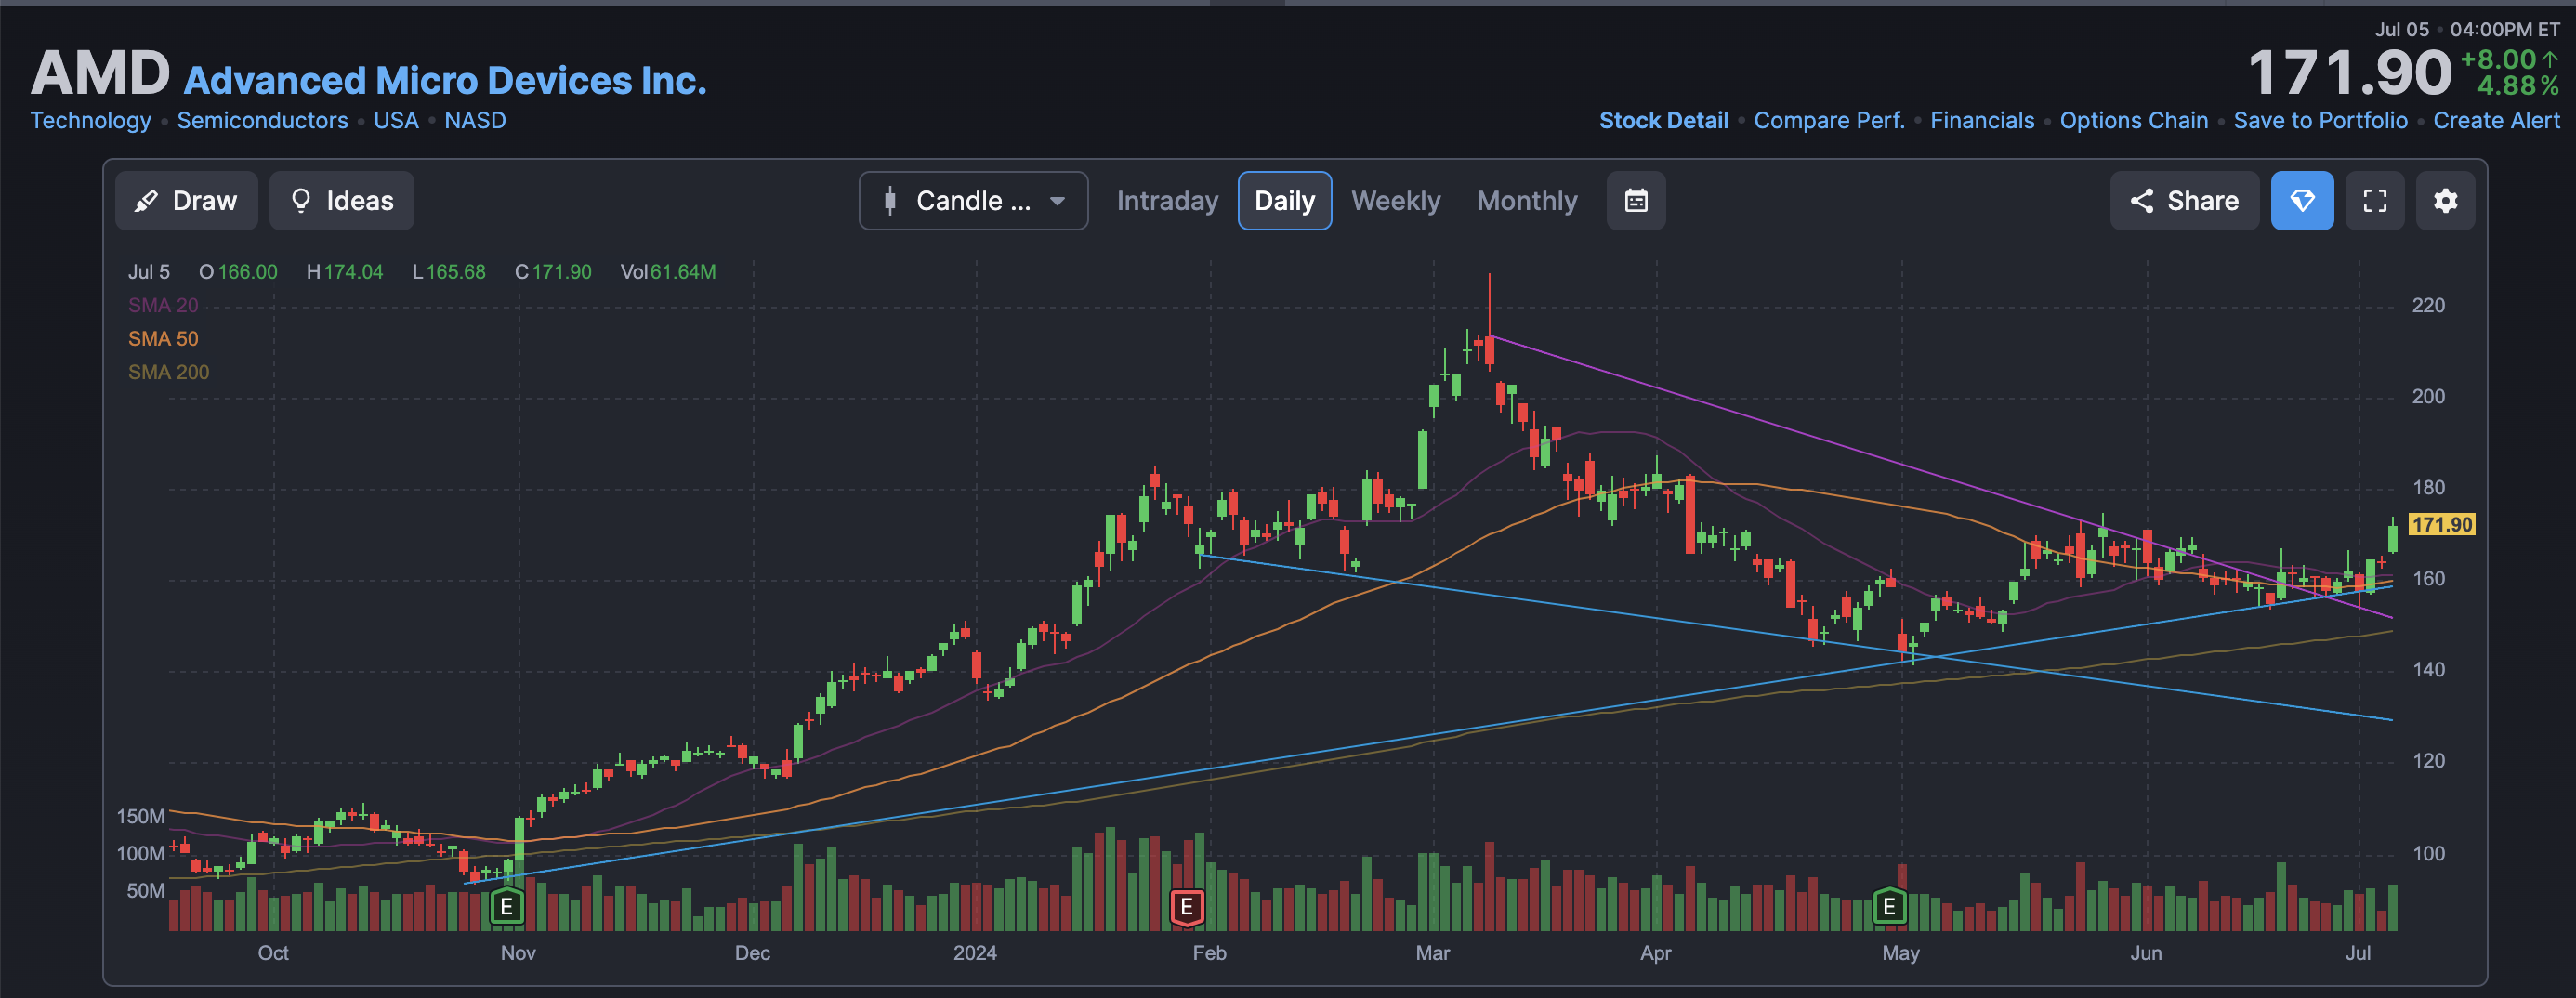Click the Jul 5 date in OHLC readout
This screenshot has height=998, width=2576.
pyautogui.click(x=149, y=272)
